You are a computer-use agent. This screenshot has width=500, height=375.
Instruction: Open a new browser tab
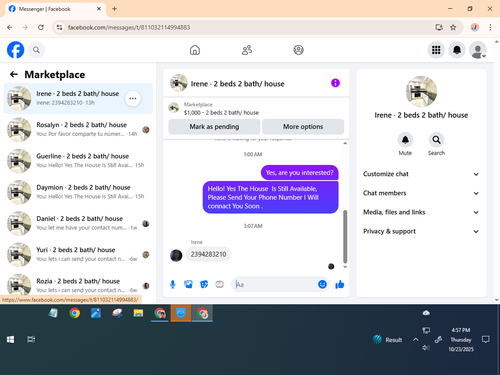(114, 9)
